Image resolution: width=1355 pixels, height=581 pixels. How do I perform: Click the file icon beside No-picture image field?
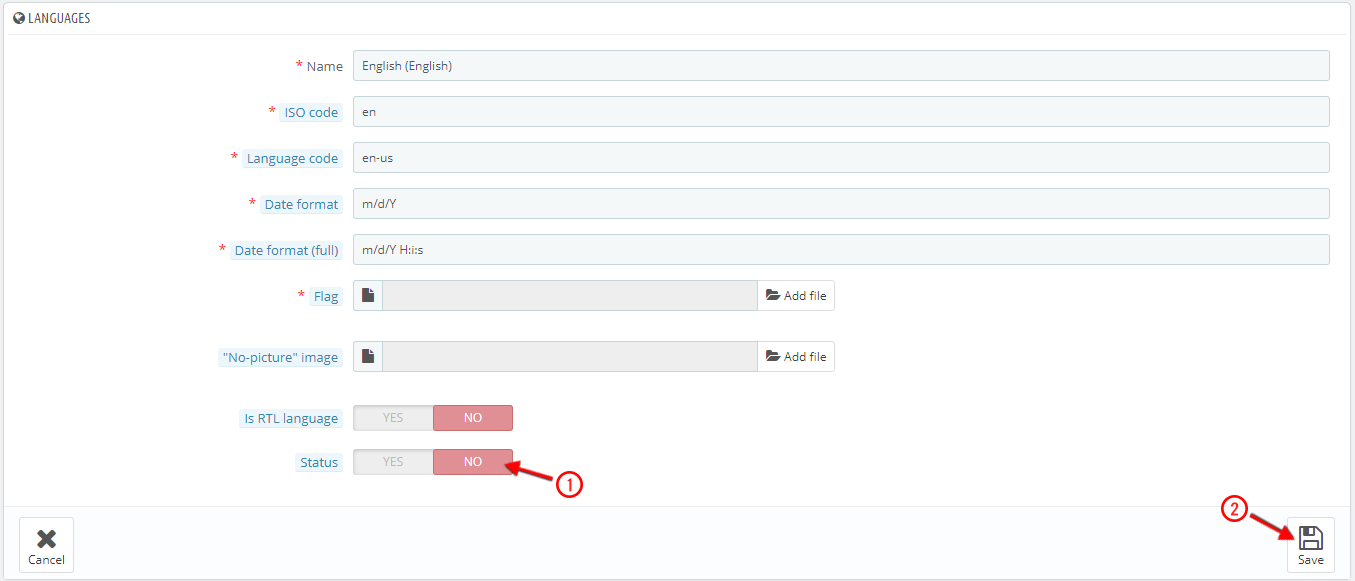[368, 357]
